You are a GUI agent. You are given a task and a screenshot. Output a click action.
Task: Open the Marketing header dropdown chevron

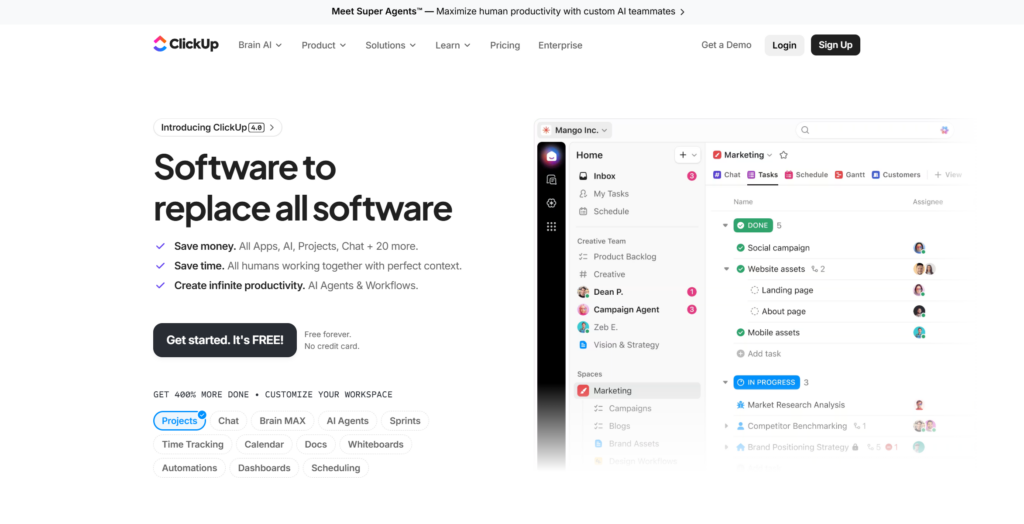(x=769, y=155)
